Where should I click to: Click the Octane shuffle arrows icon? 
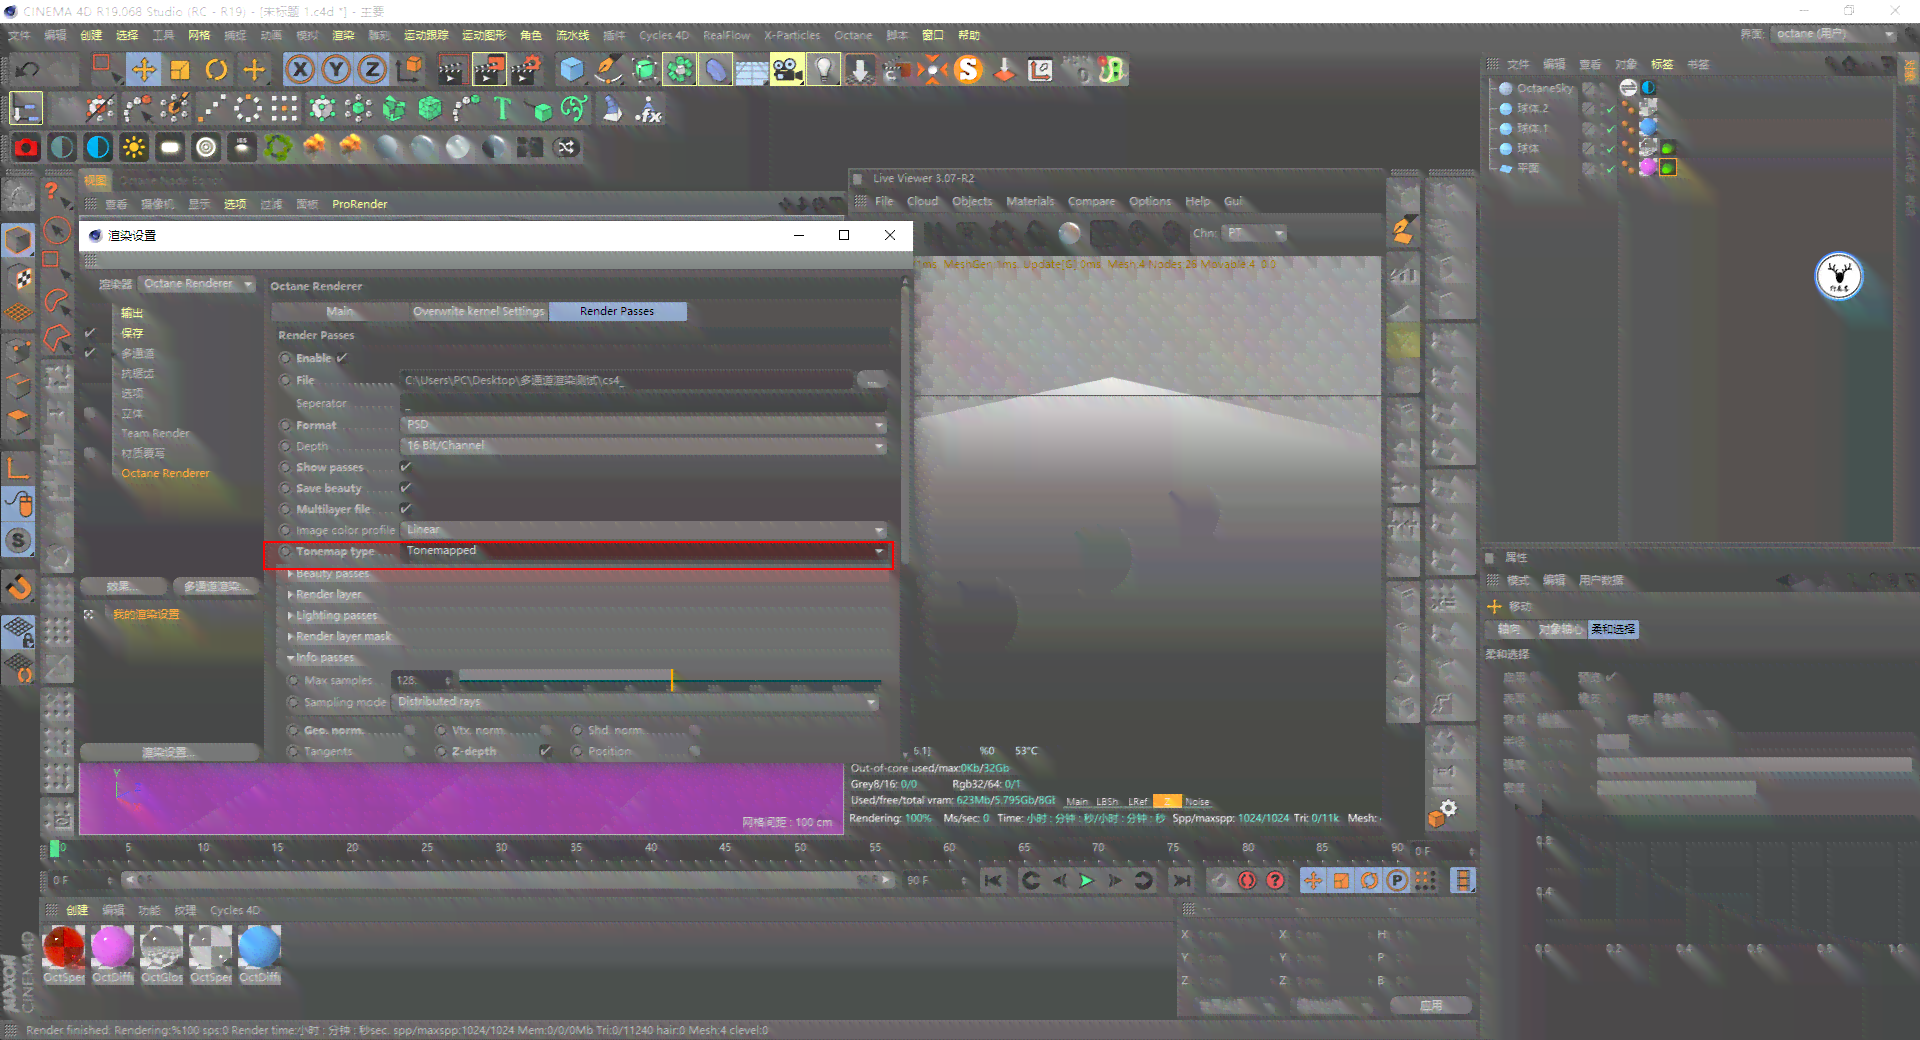[567, 148]
